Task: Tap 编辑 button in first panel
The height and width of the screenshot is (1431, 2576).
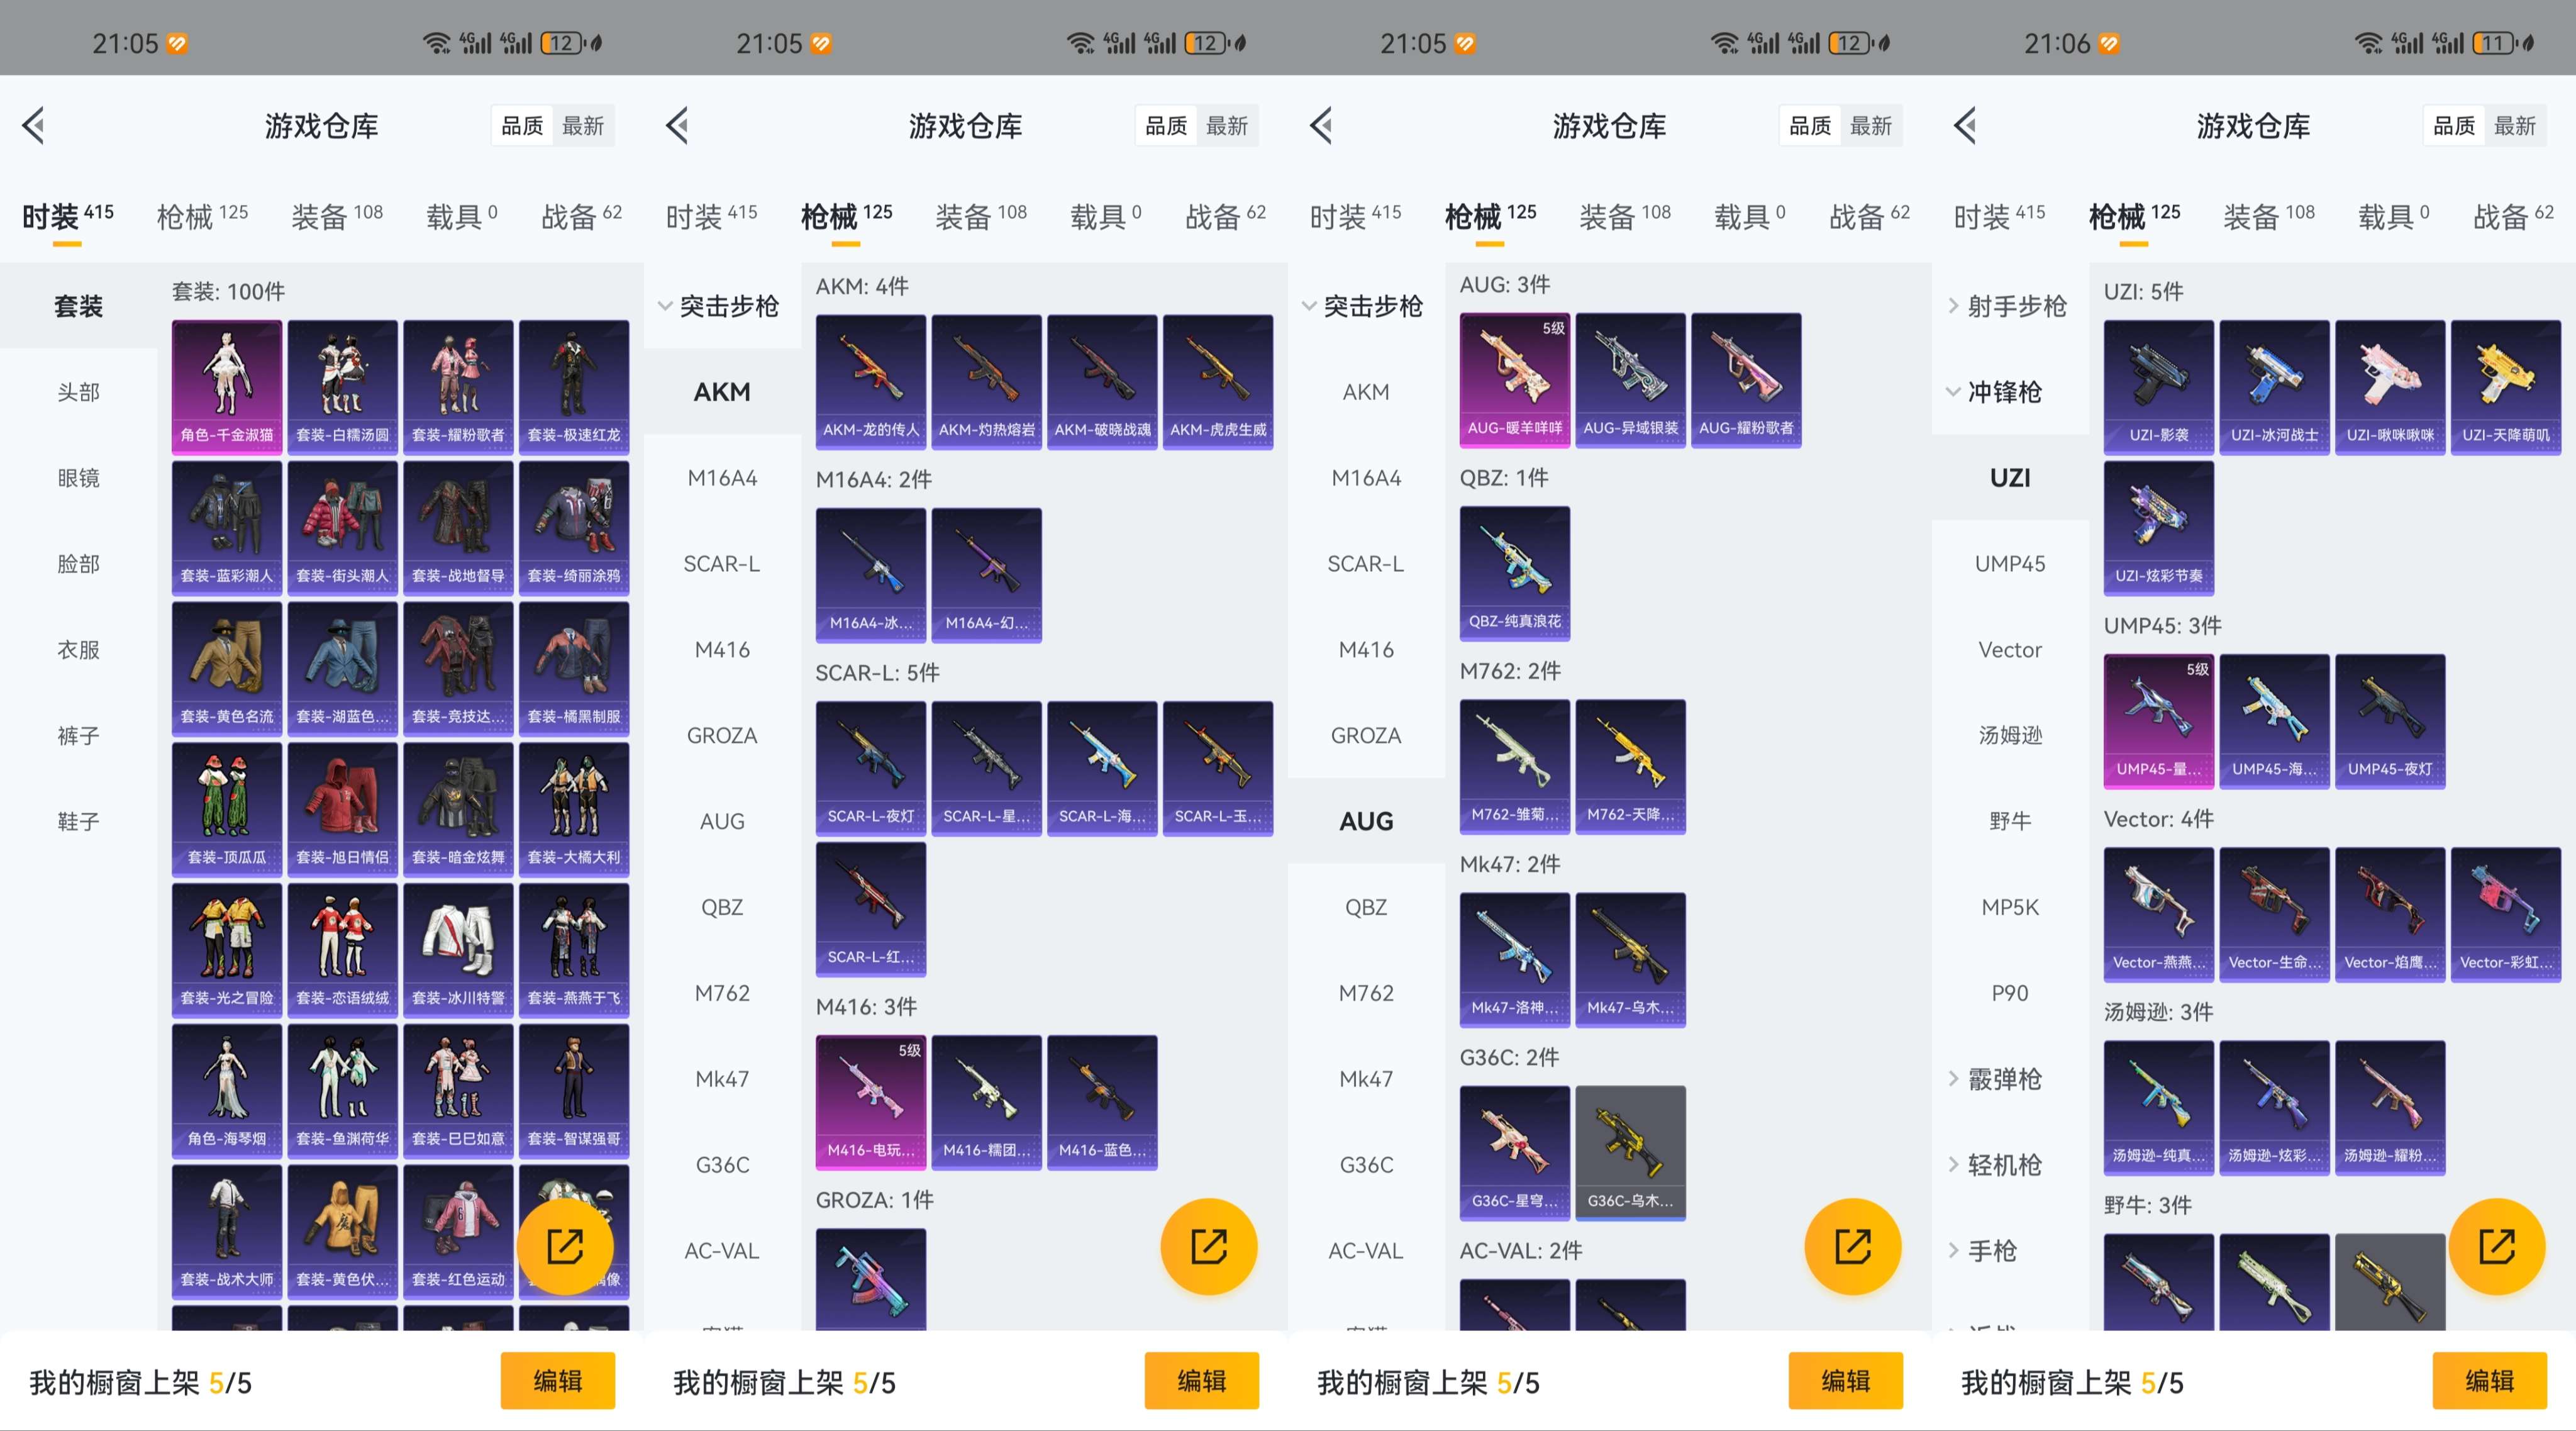Action: coord(558,1381)
